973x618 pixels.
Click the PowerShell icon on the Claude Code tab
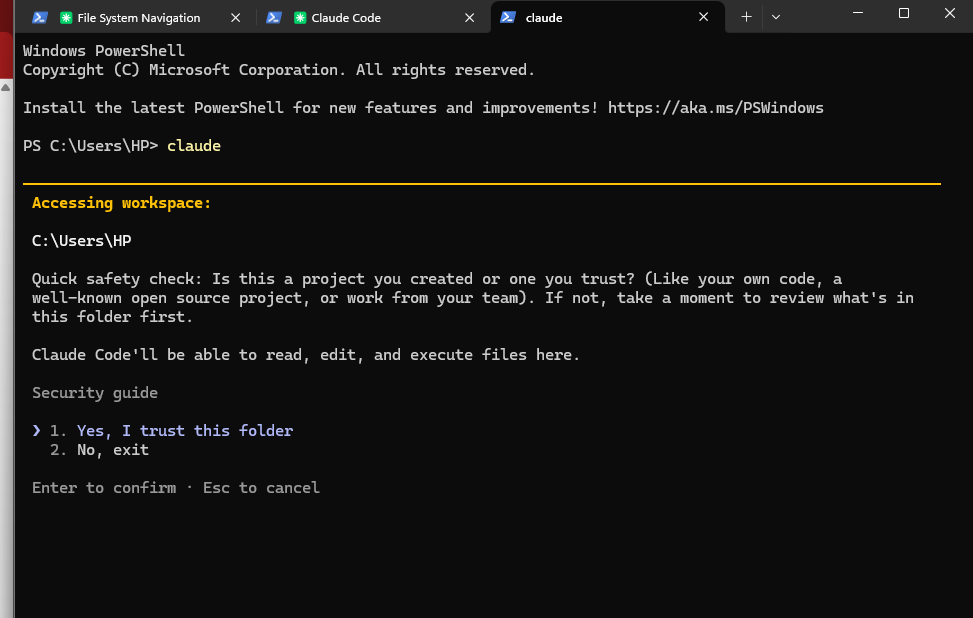click(274, 17)
